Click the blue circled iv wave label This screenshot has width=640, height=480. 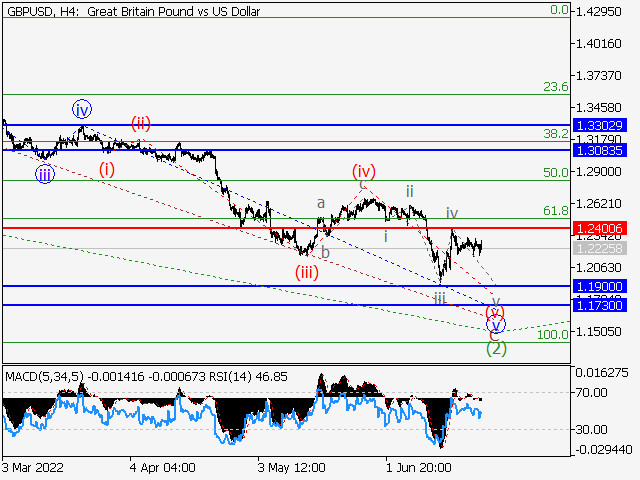(x=82, y=109)
